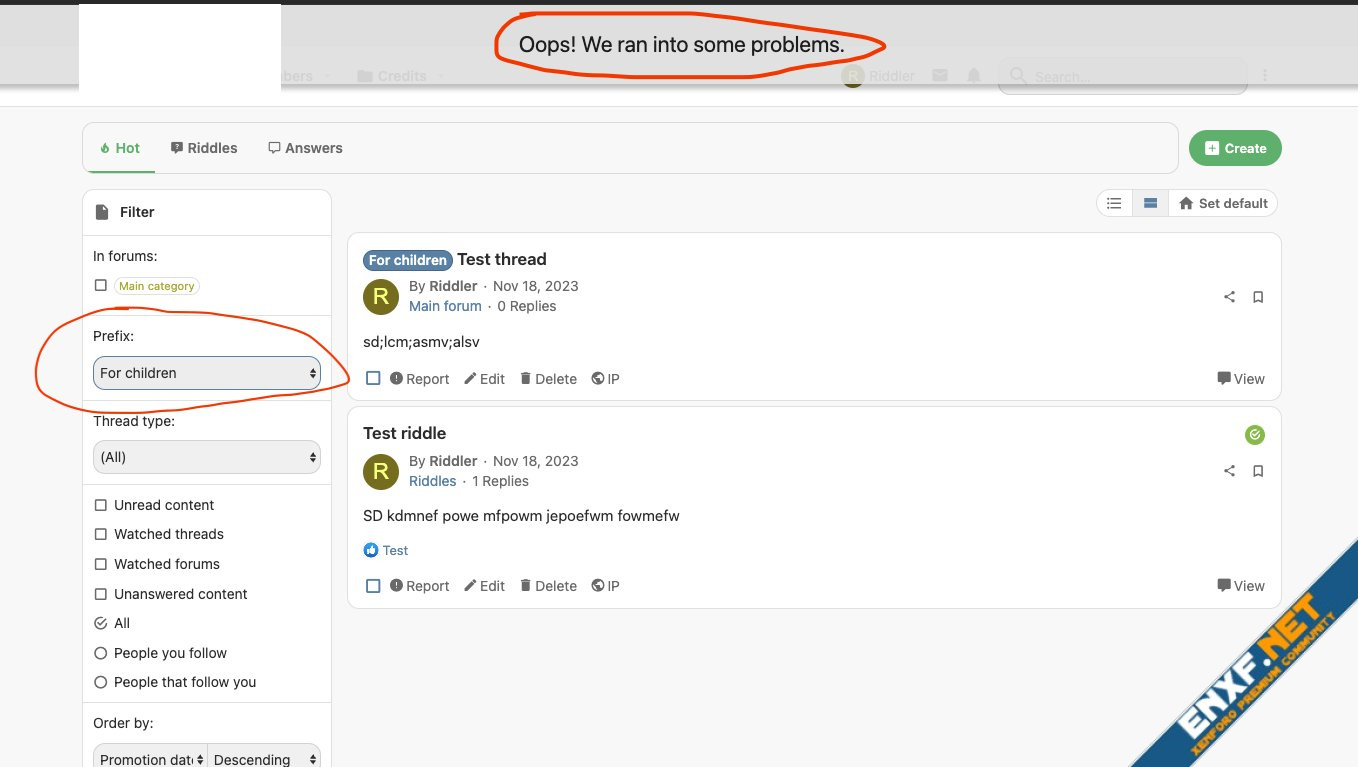The height and width of the screenshot is (767, 1358).
Task: Bookmark the Test riddle post
Action: (1258, 471)
